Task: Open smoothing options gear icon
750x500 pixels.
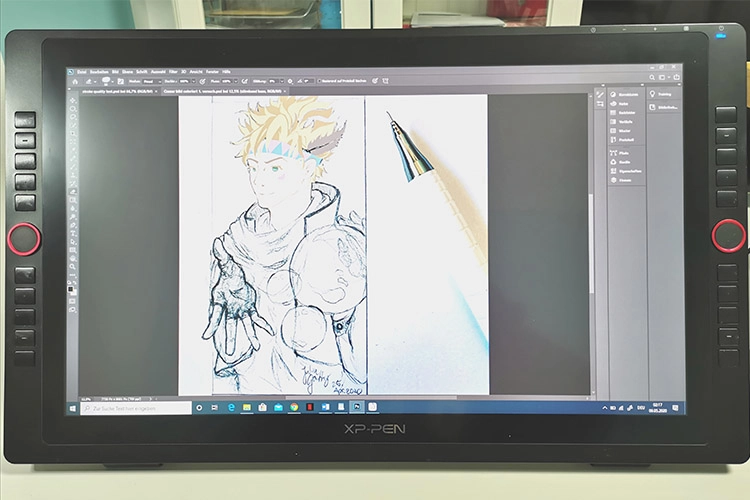Action: pos(290,81)
